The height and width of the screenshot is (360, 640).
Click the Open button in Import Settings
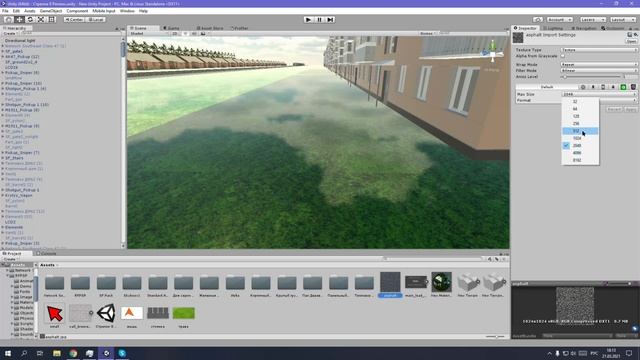tap(631, 41)
